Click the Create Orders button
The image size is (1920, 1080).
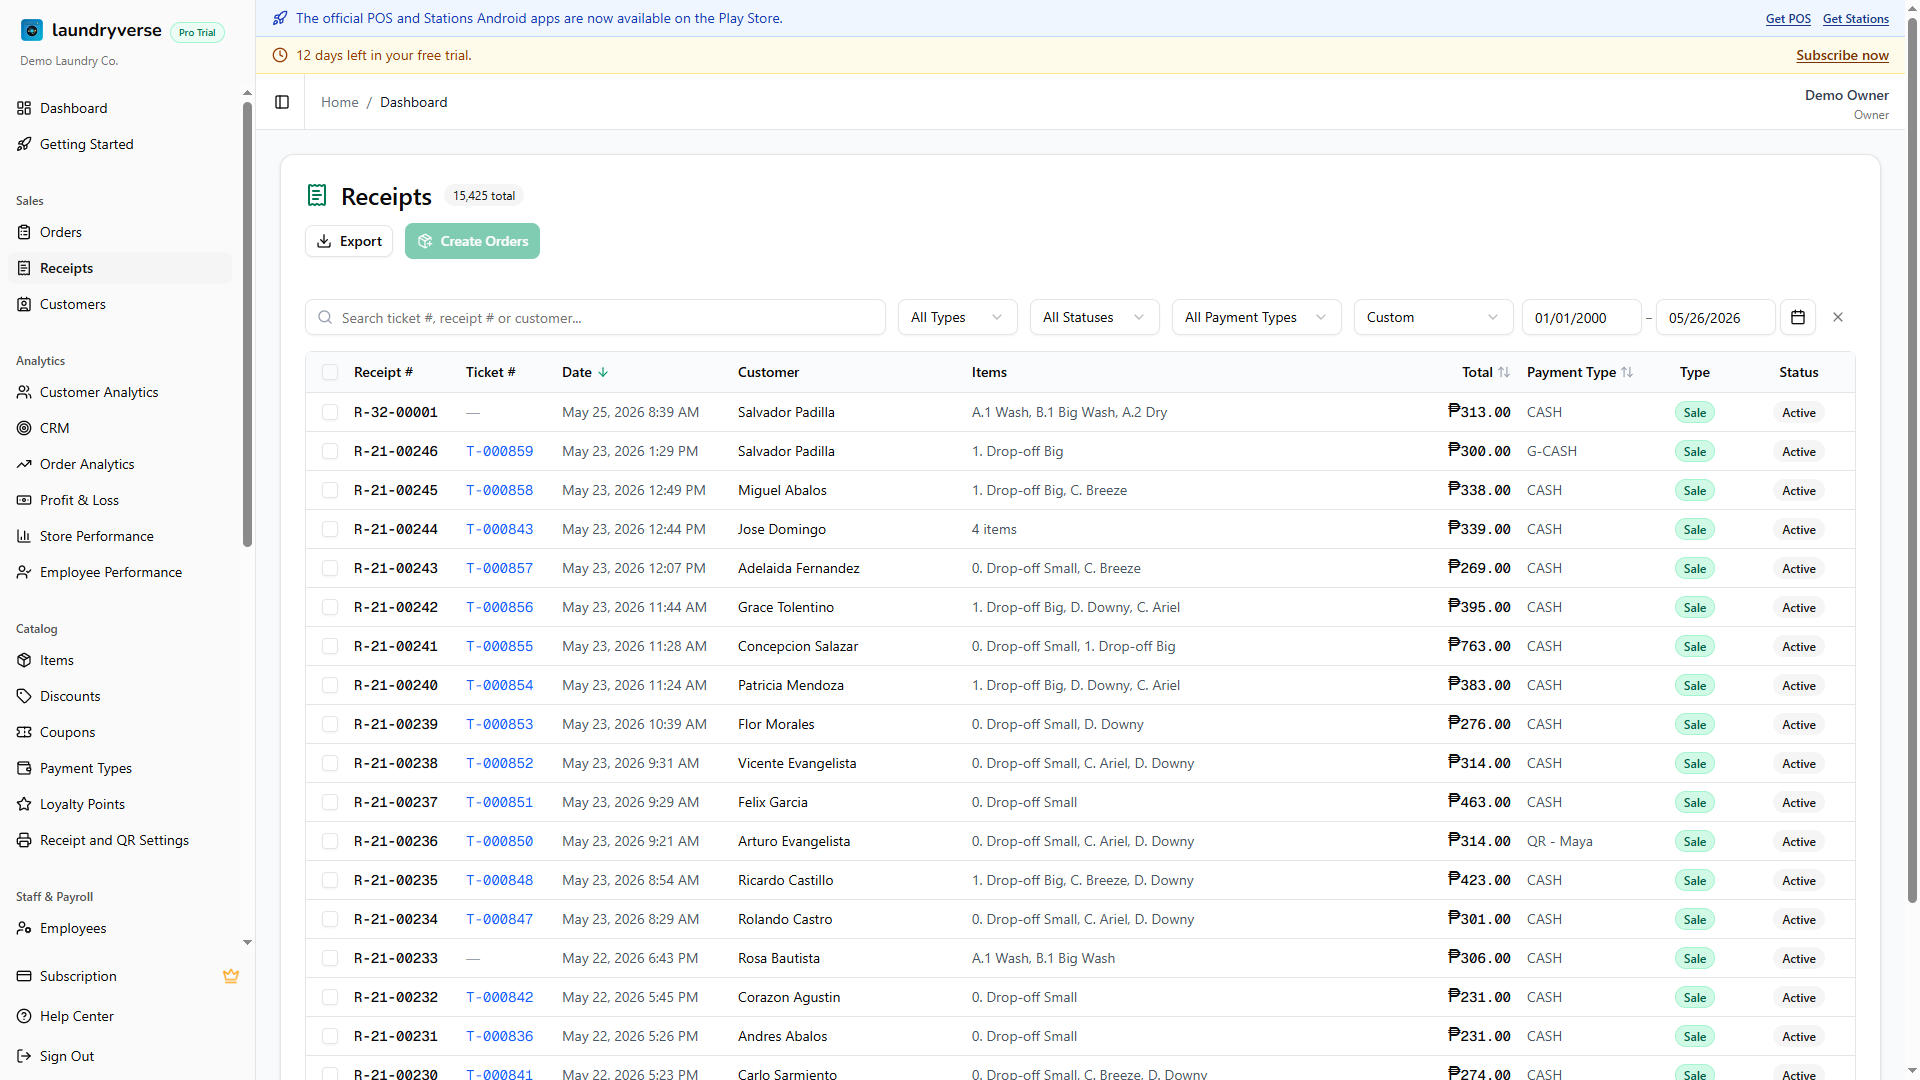[x=472, y=241]
